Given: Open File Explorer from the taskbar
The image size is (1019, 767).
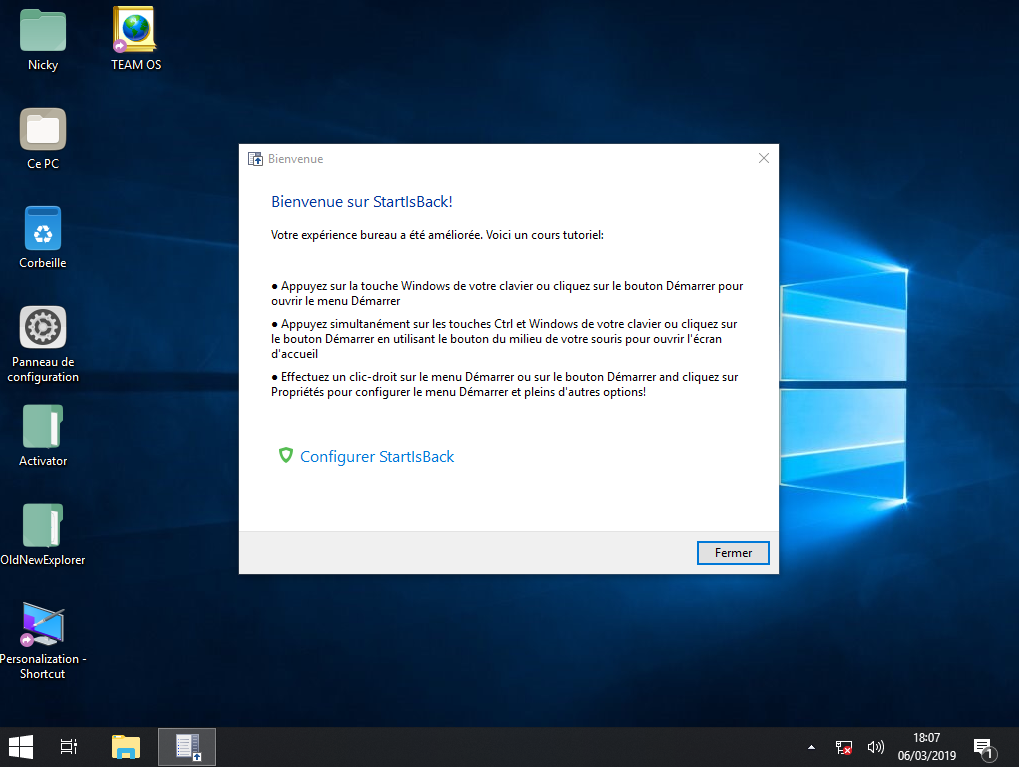Looking at the screenshot, I should tap(126, 747).
